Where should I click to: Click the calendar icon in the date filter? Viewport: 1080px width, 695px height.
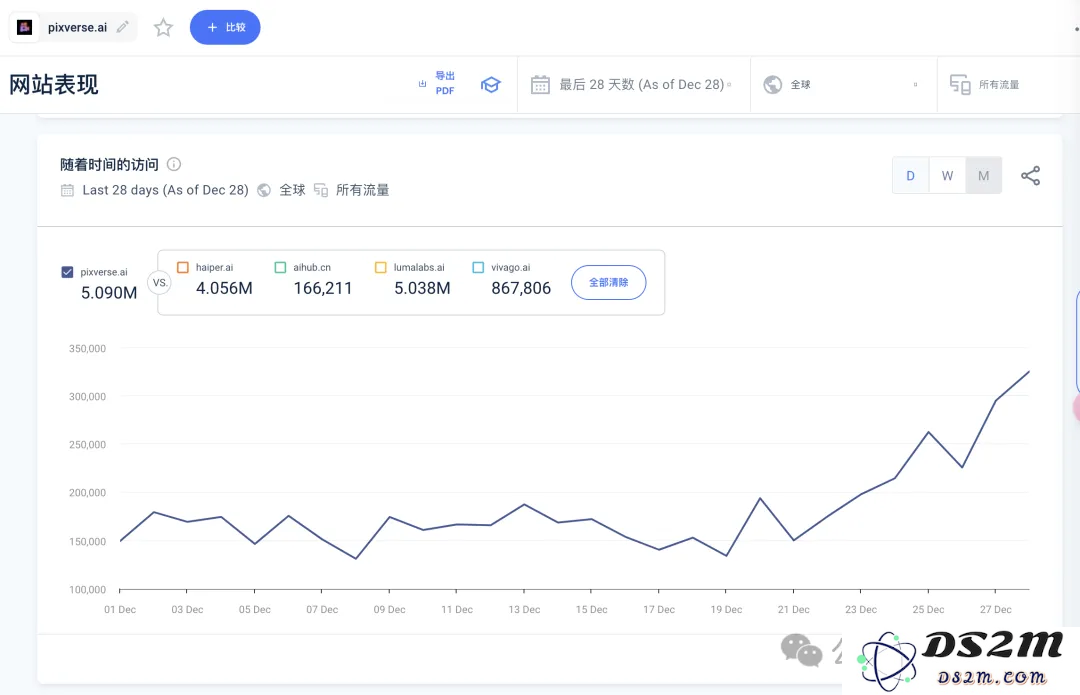click(x=540, y=85)
